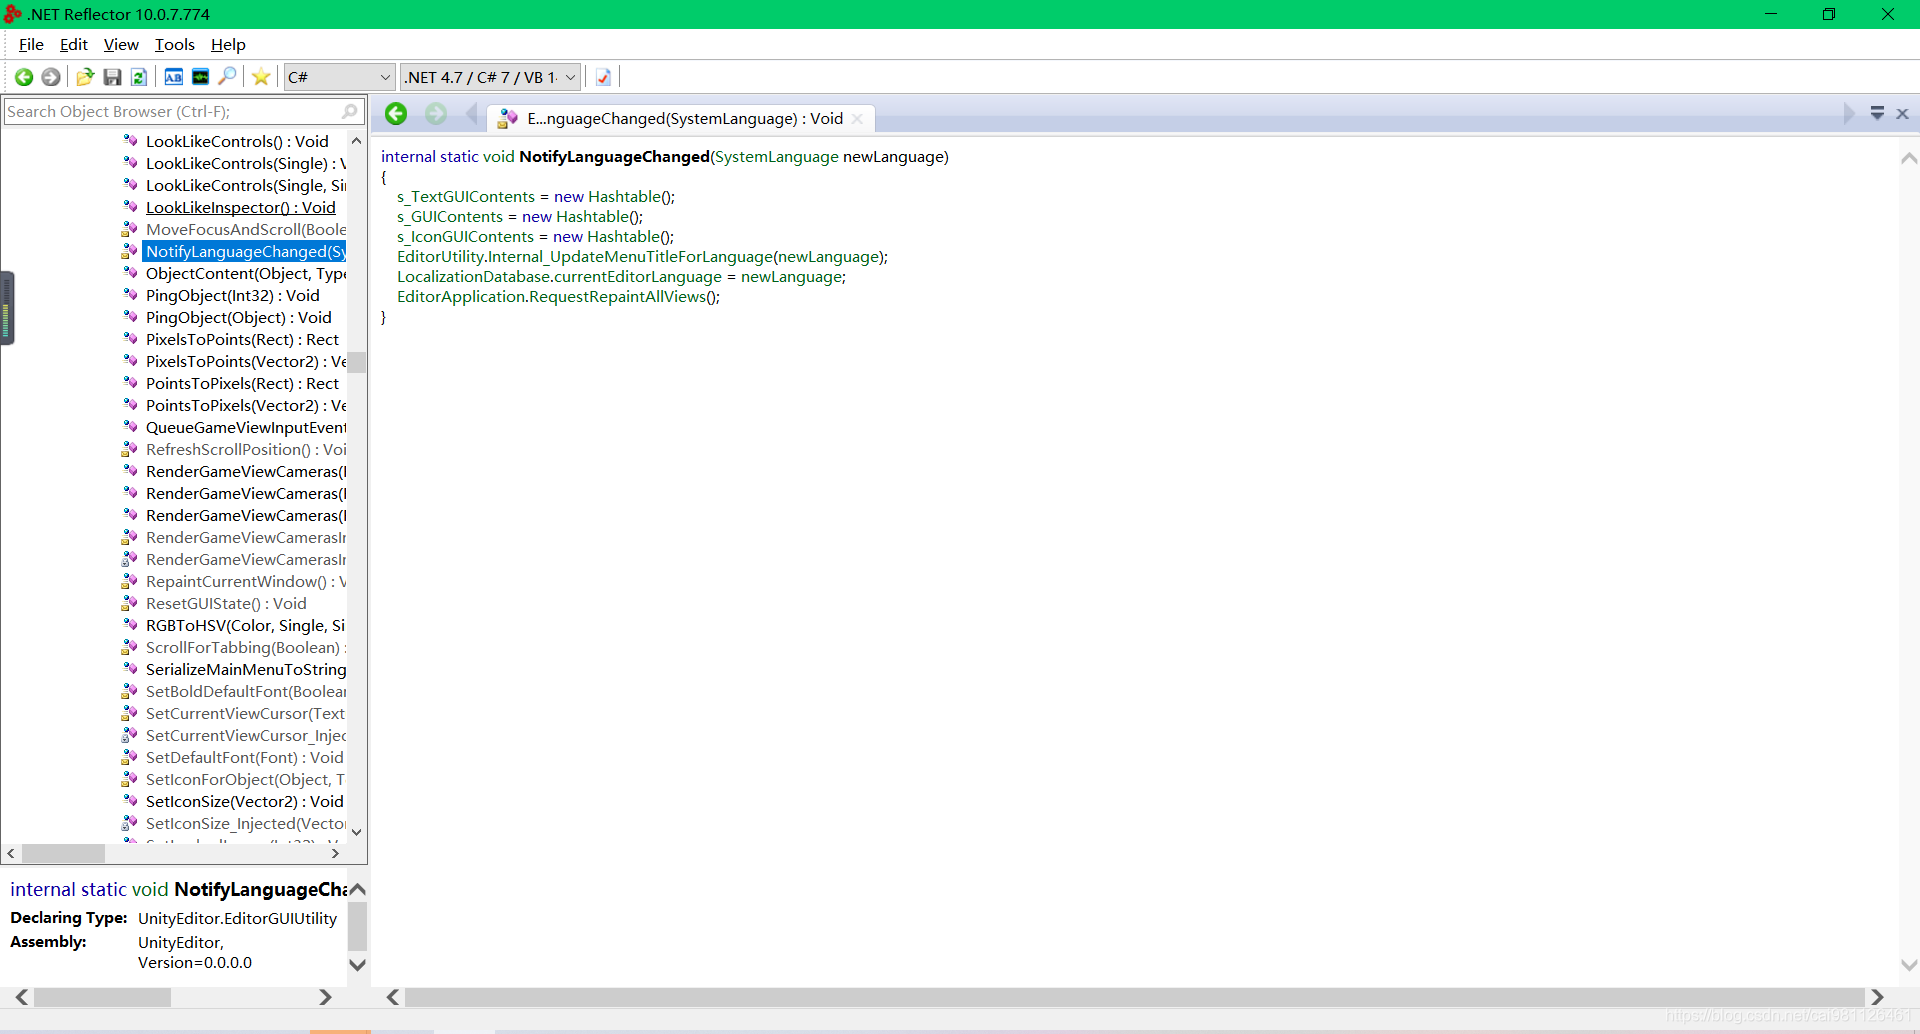The width and height of the screenshot is (1920, 1034).
Task: Click Hashtable link on s_TextGUIContents line
Action: (x=624, y=196)
